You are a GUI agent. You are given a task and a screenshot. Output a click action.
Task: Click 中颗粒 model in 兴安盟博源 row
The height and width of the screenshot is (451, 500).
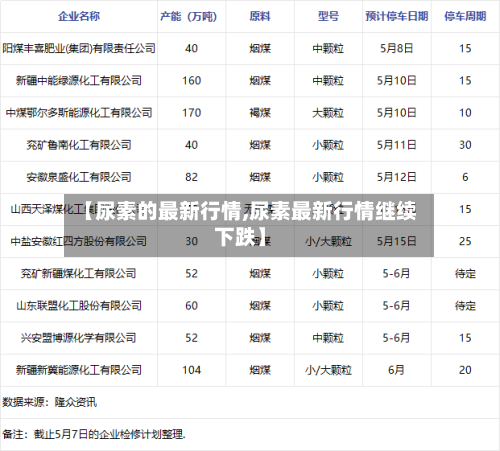point(328,338)
